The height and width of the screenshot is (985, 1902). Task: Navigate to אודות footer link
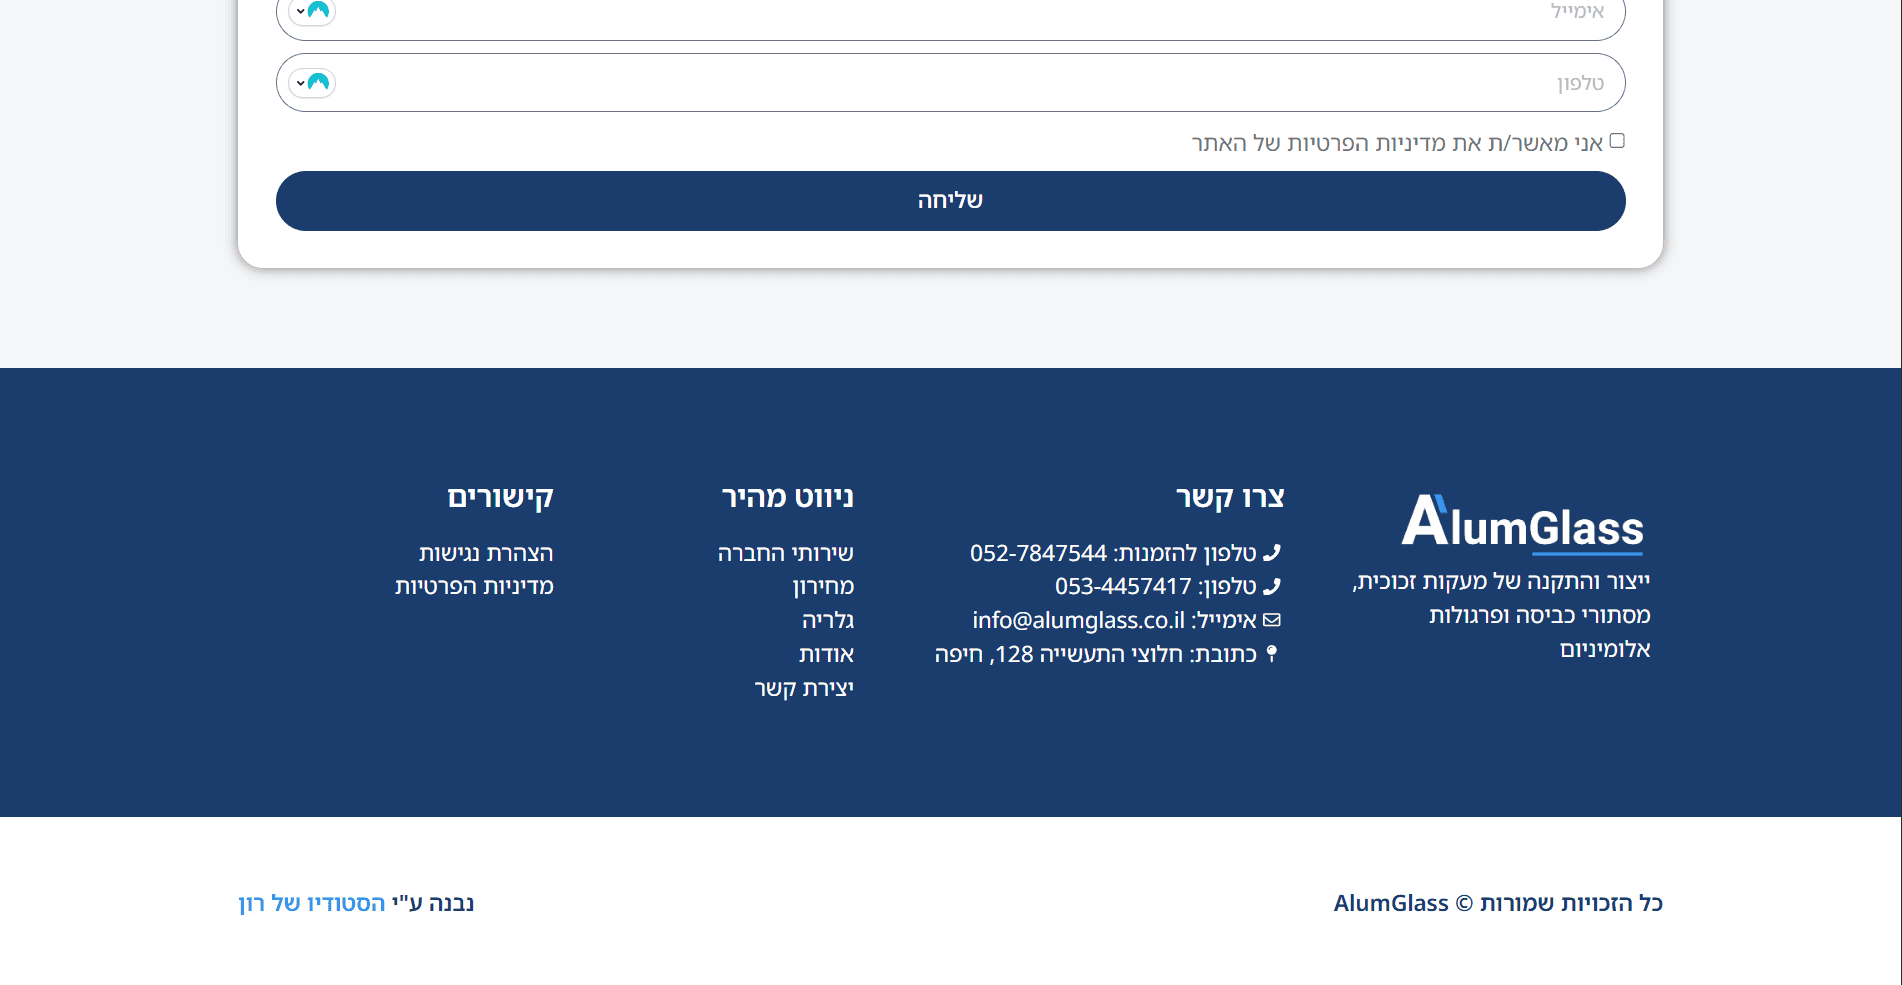826,654
